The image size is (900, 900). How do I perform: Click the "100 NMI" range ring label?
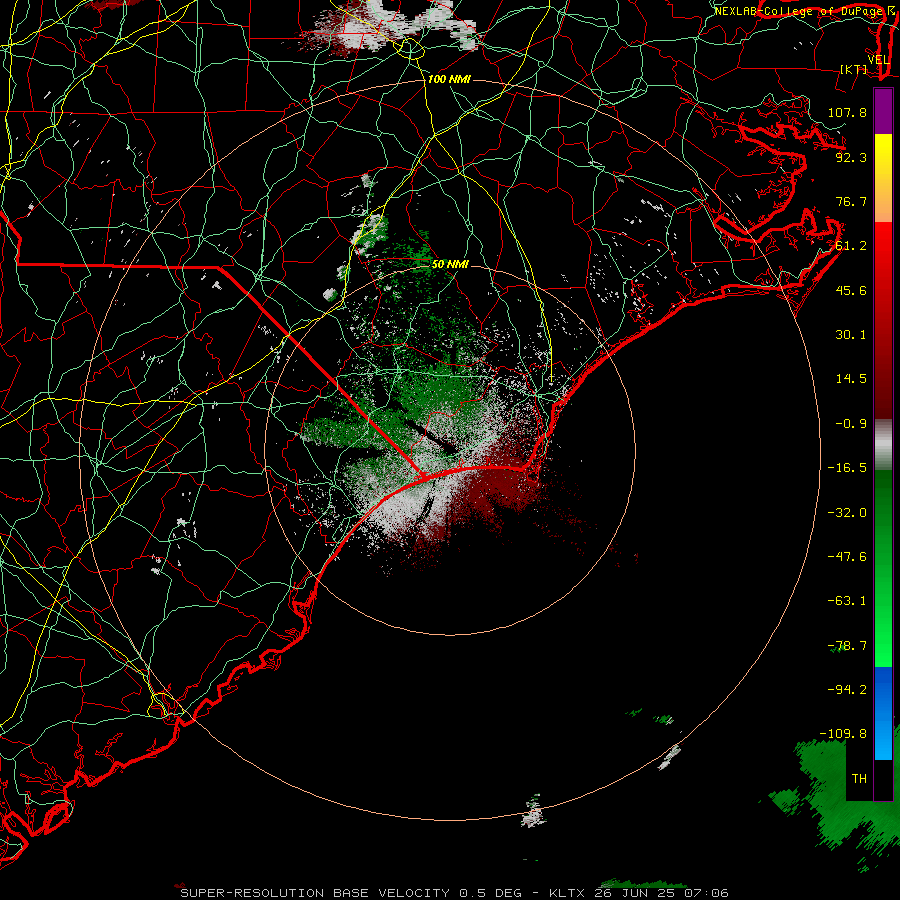pos(449,79)
